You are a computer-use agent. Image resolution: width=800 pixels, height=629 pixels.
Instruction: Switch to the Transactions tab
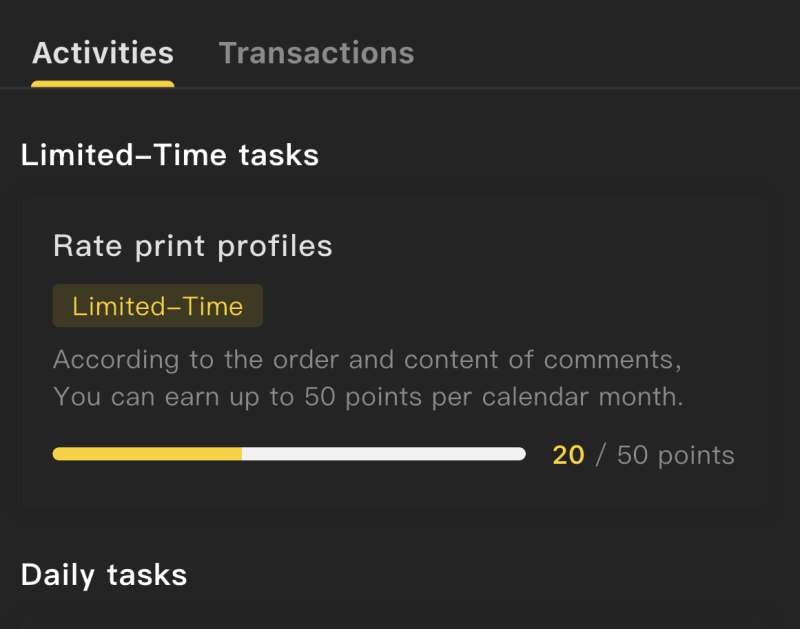pos(316,53)
